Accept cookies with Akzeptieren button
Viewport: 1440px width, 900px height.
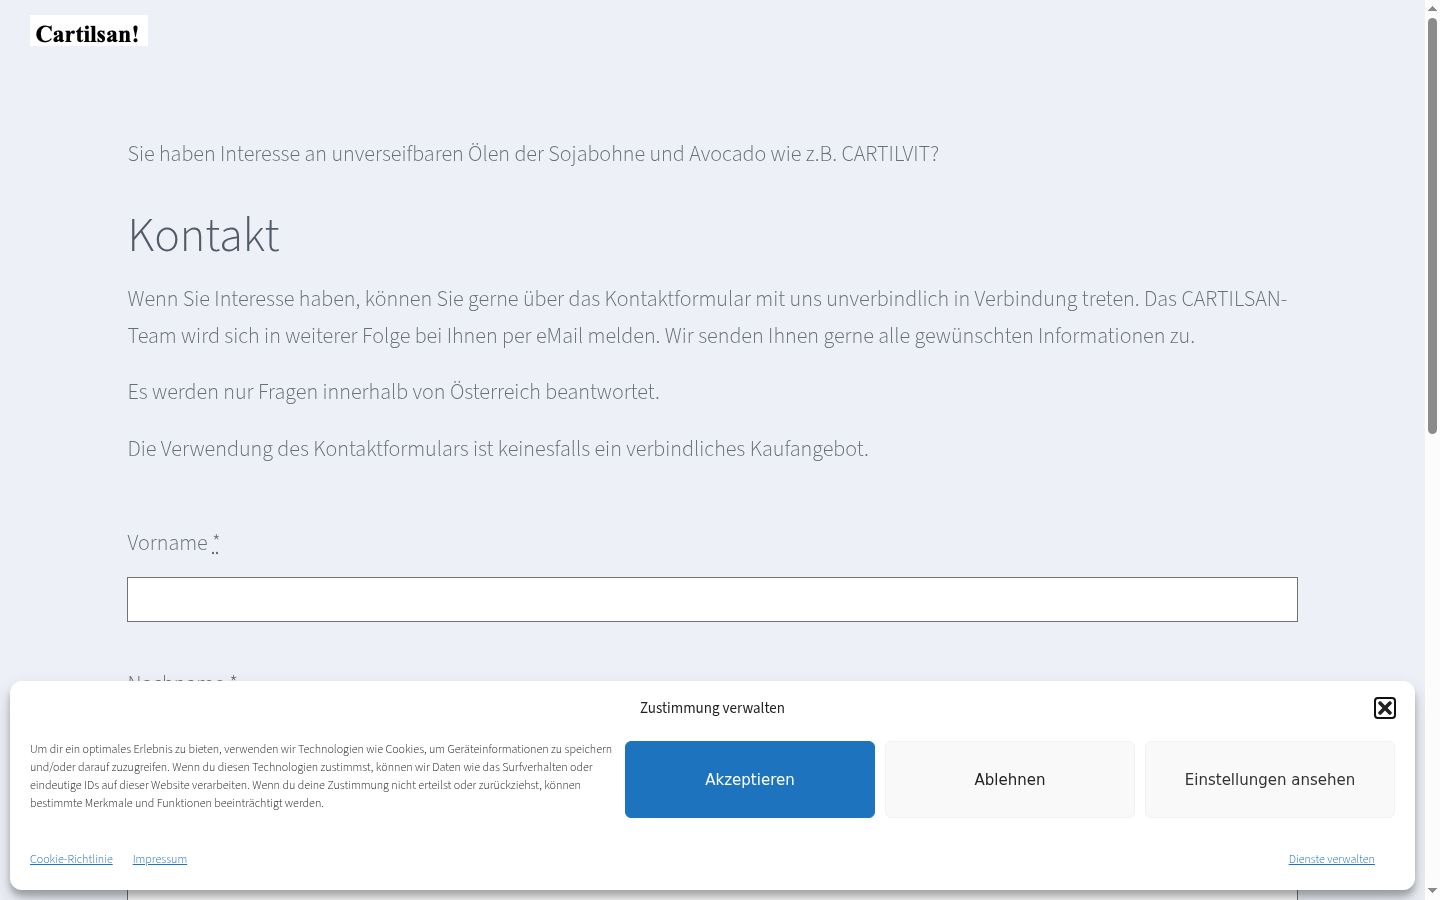(750, 779)
